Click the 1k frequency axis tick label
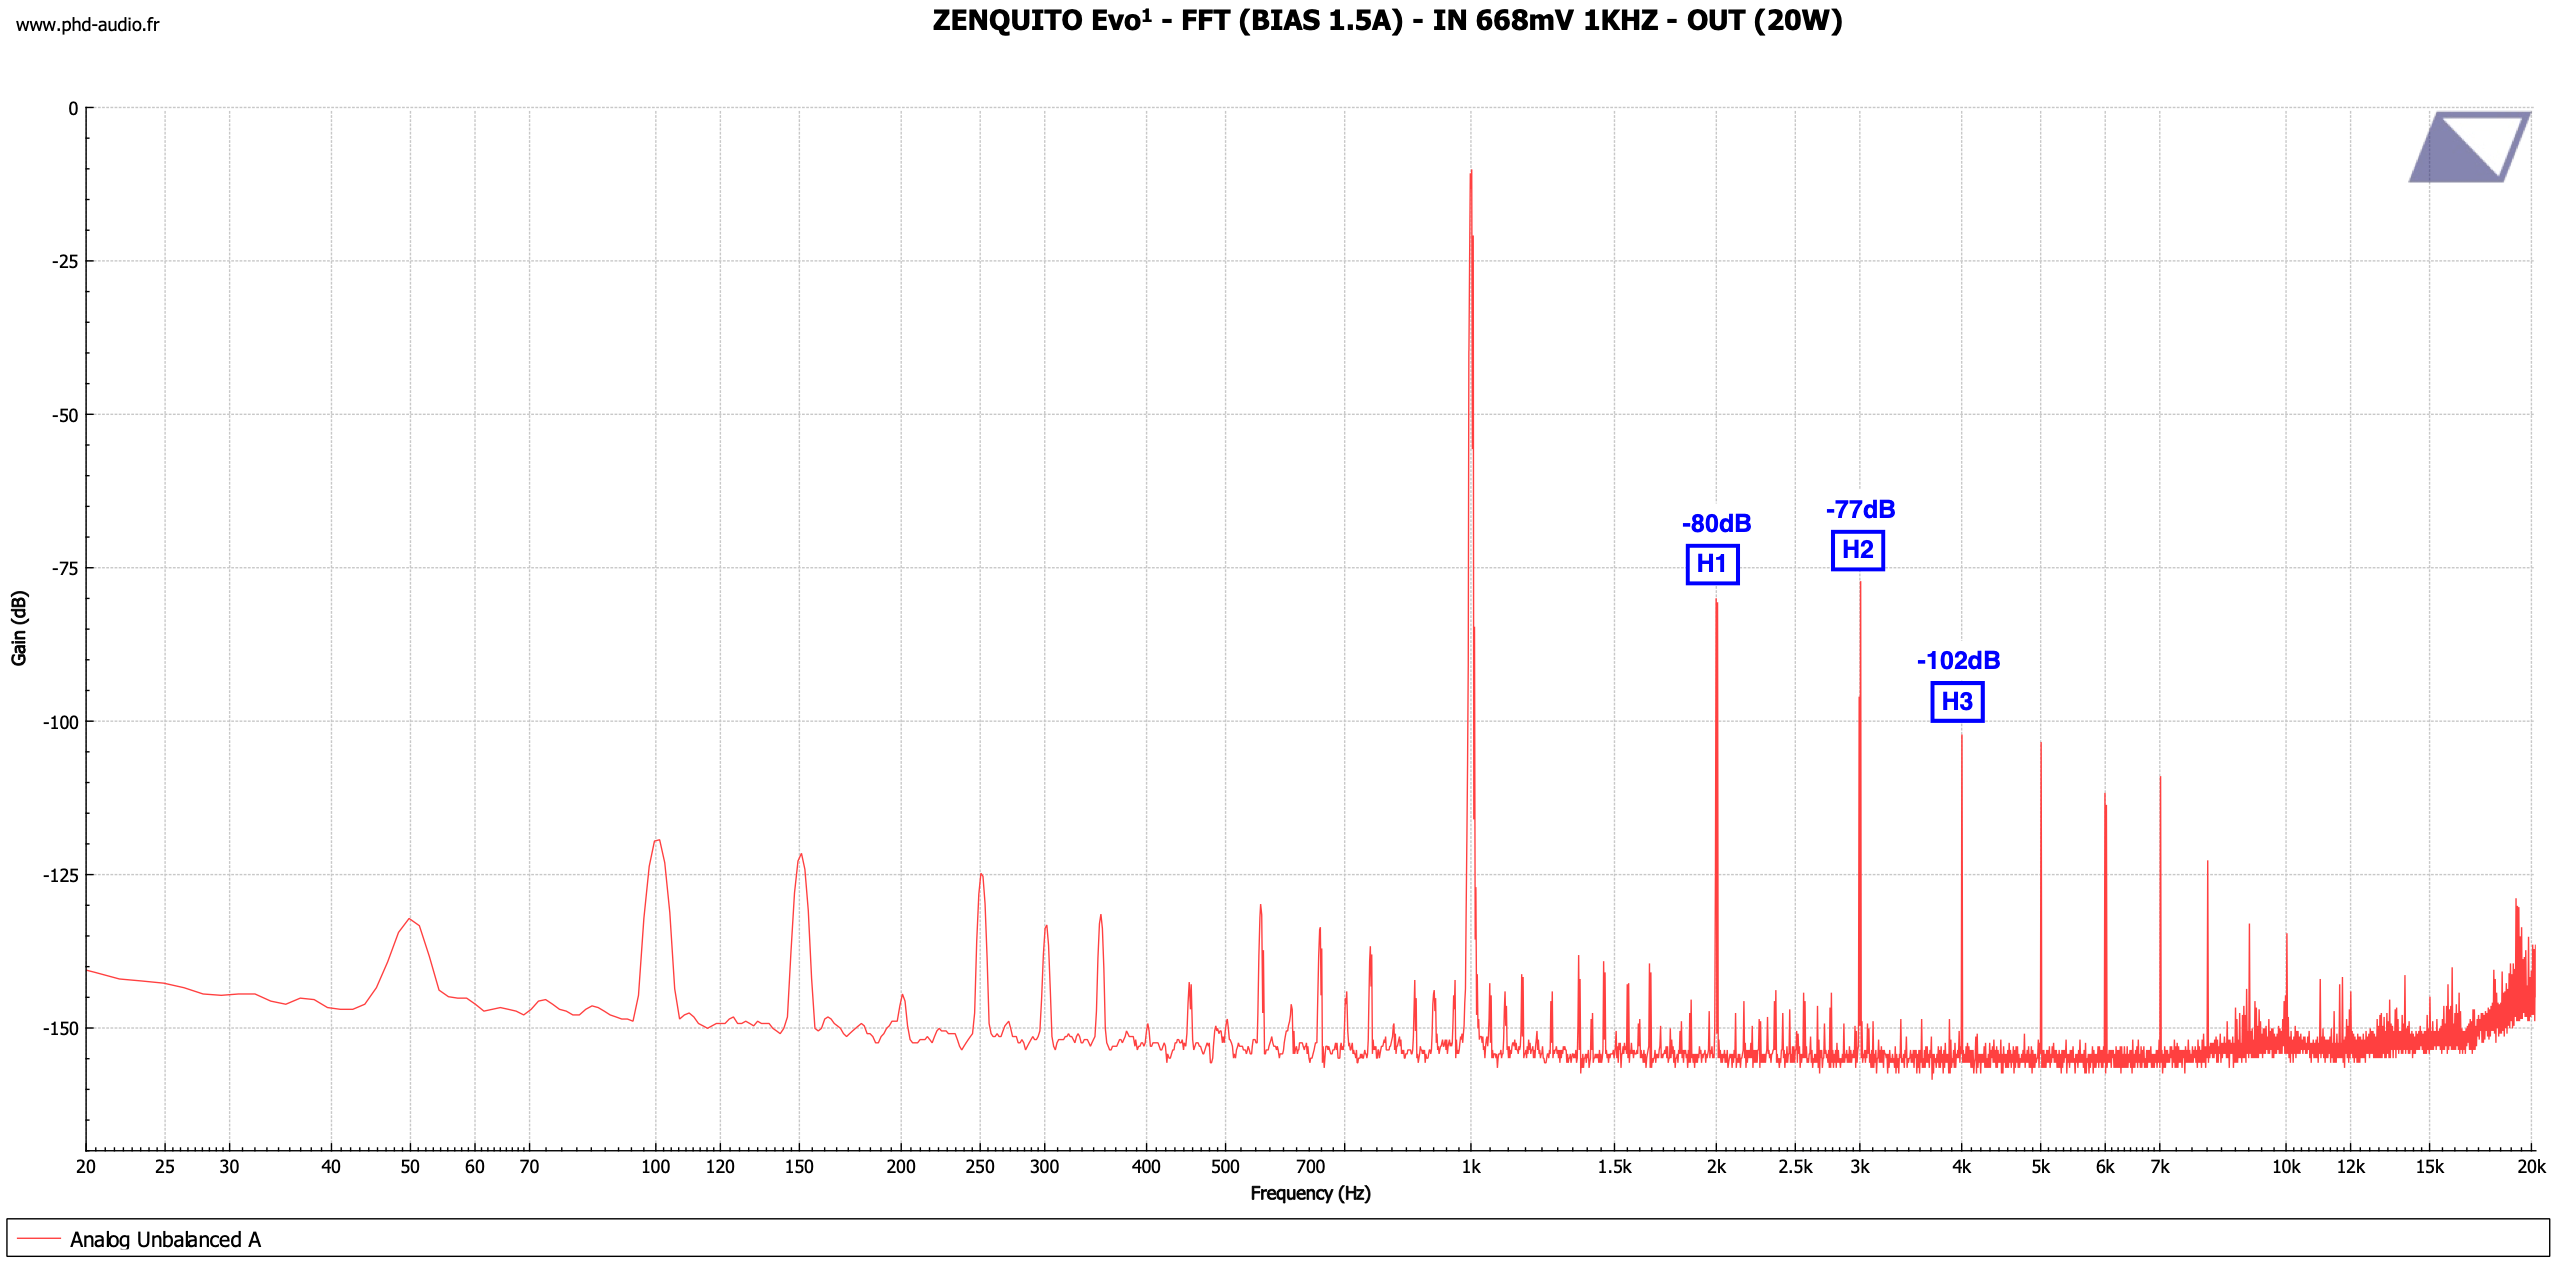The image size is (2556, 1263). tap(1471, 1167)
